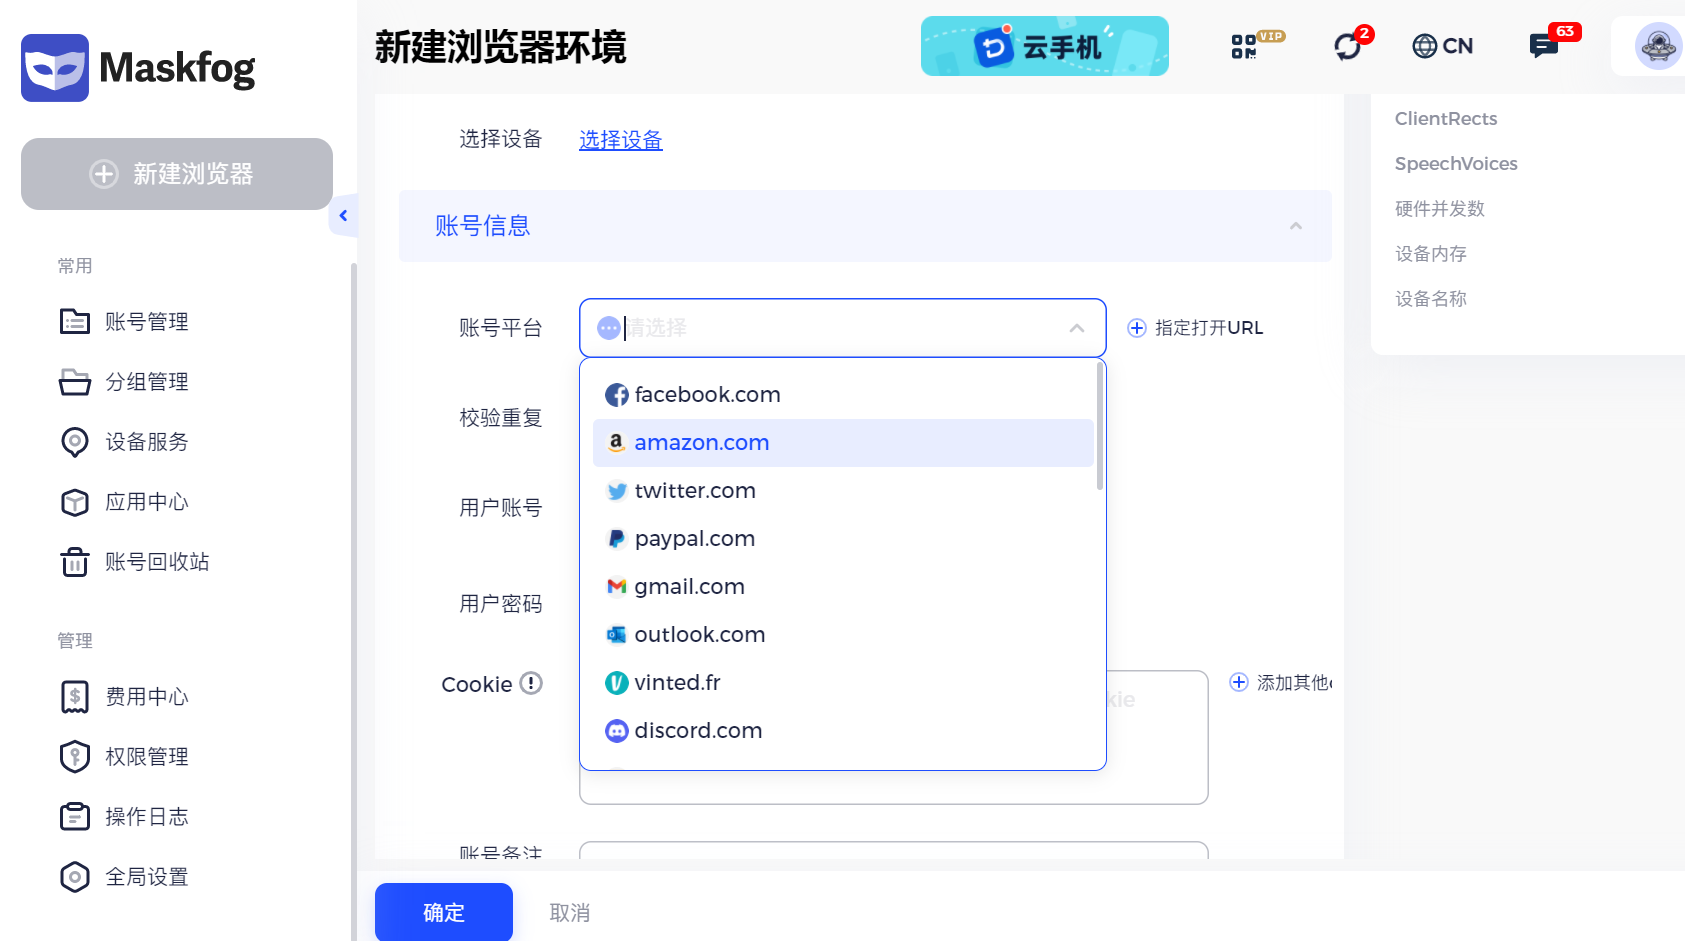The width and height of the screenshot is (1685, 941).
Task: Click the platform dropdown list scrollbar
Action: click(1100, 425)
